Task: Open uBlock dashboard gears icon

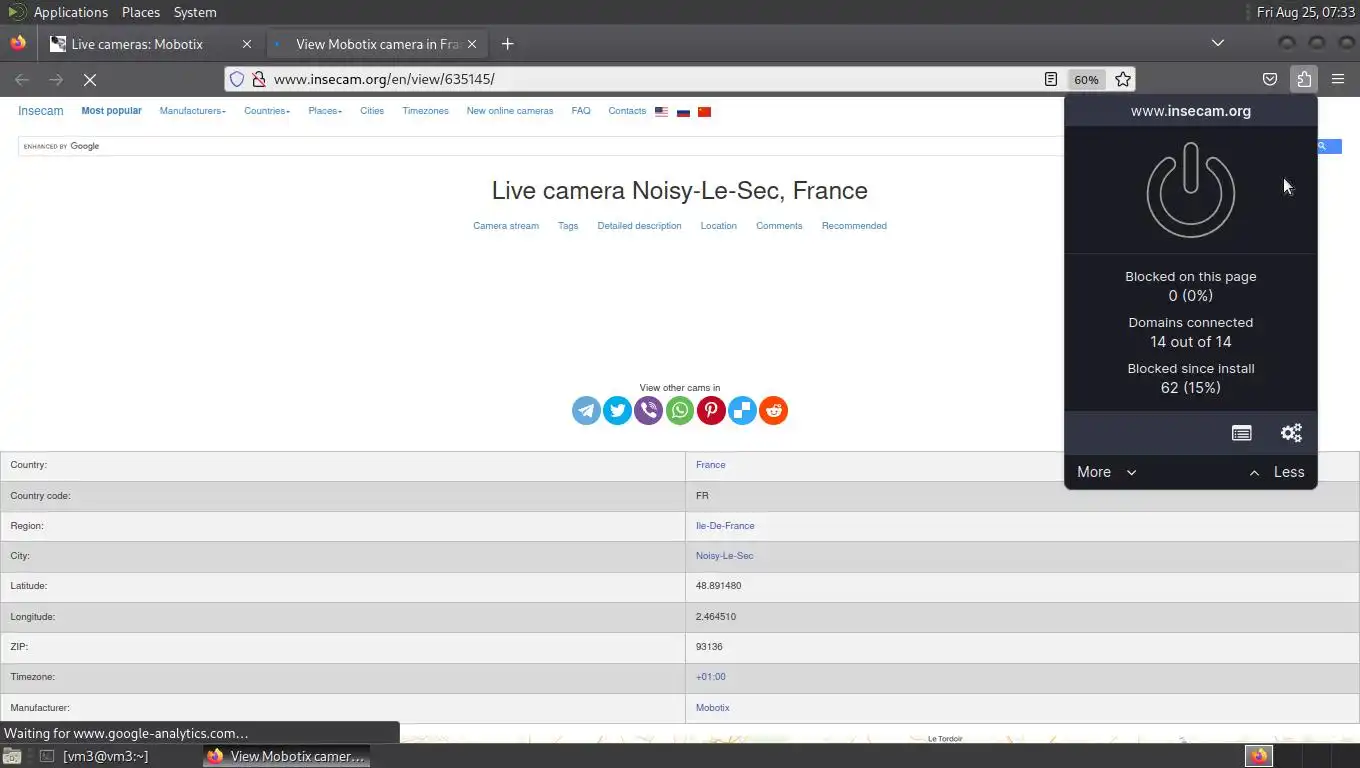Action: pos(1291,433)
